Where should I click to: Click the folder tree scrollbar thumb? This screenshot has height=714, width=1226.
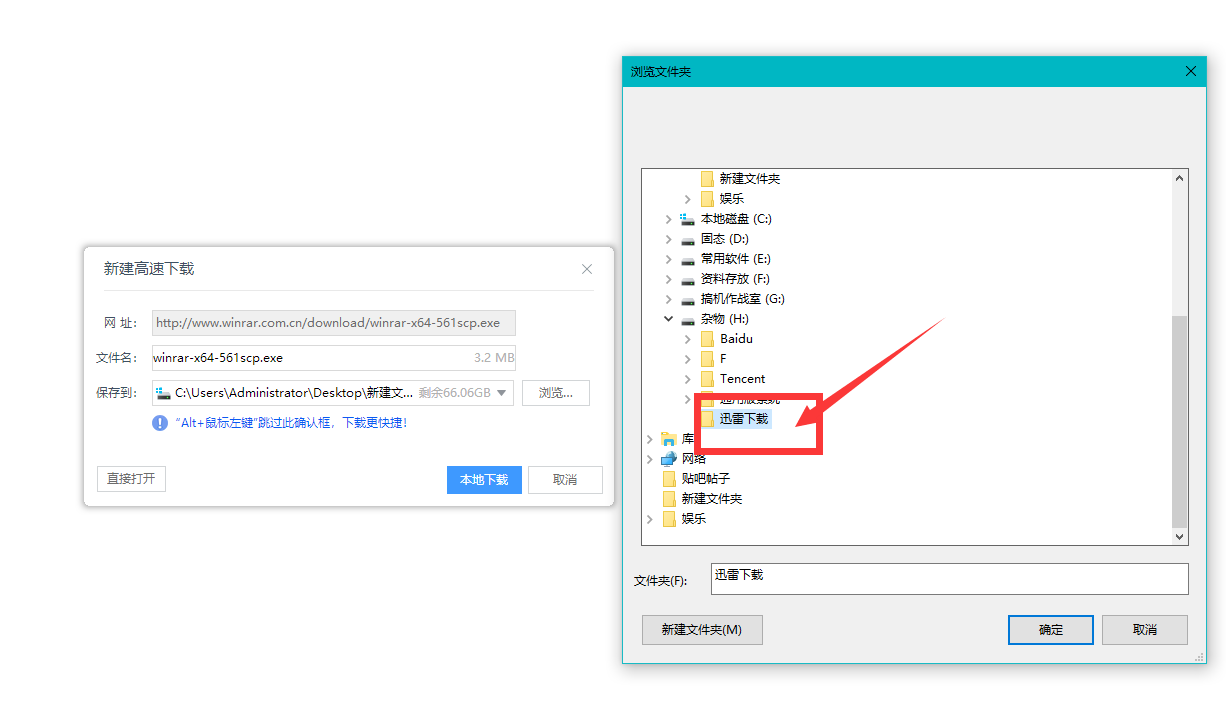[1180, 421]
